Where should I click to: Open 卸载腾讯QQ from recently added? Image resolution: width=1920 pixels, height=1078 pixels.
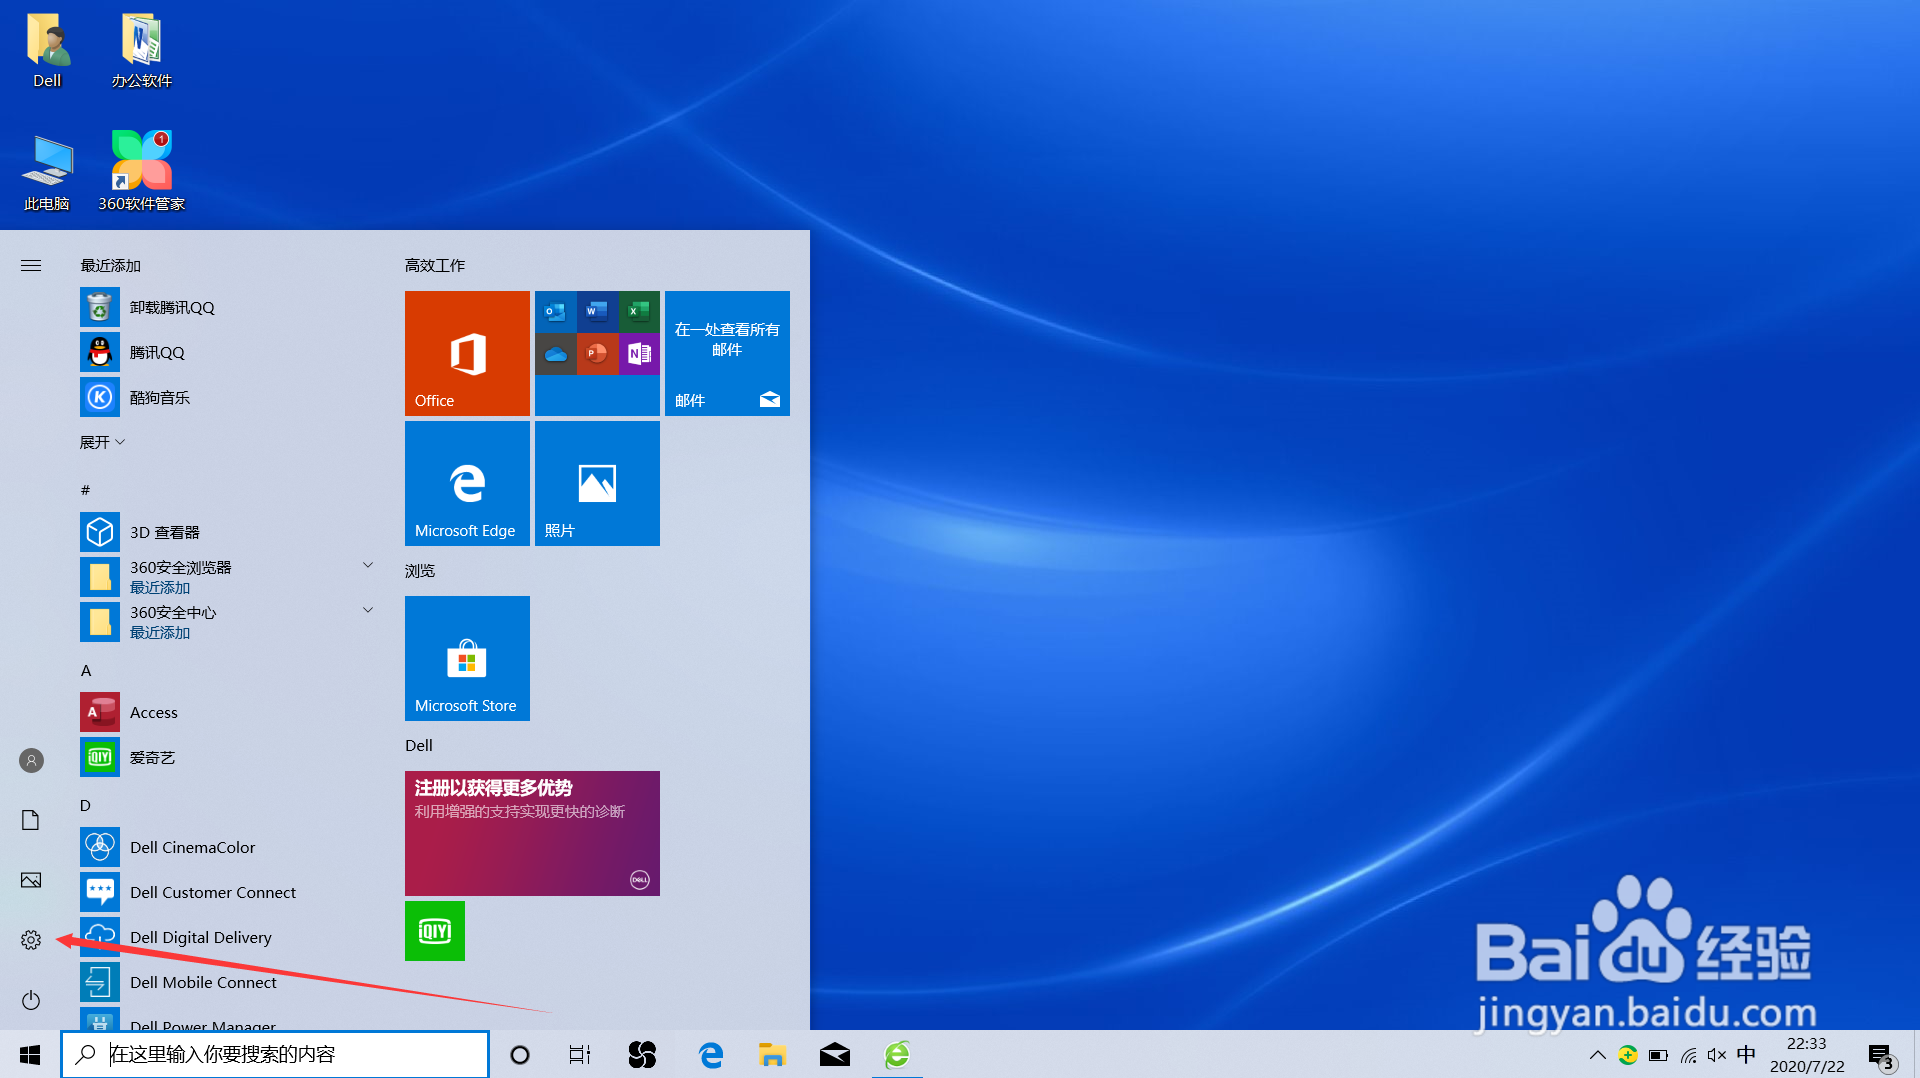(x=230, y=308)
